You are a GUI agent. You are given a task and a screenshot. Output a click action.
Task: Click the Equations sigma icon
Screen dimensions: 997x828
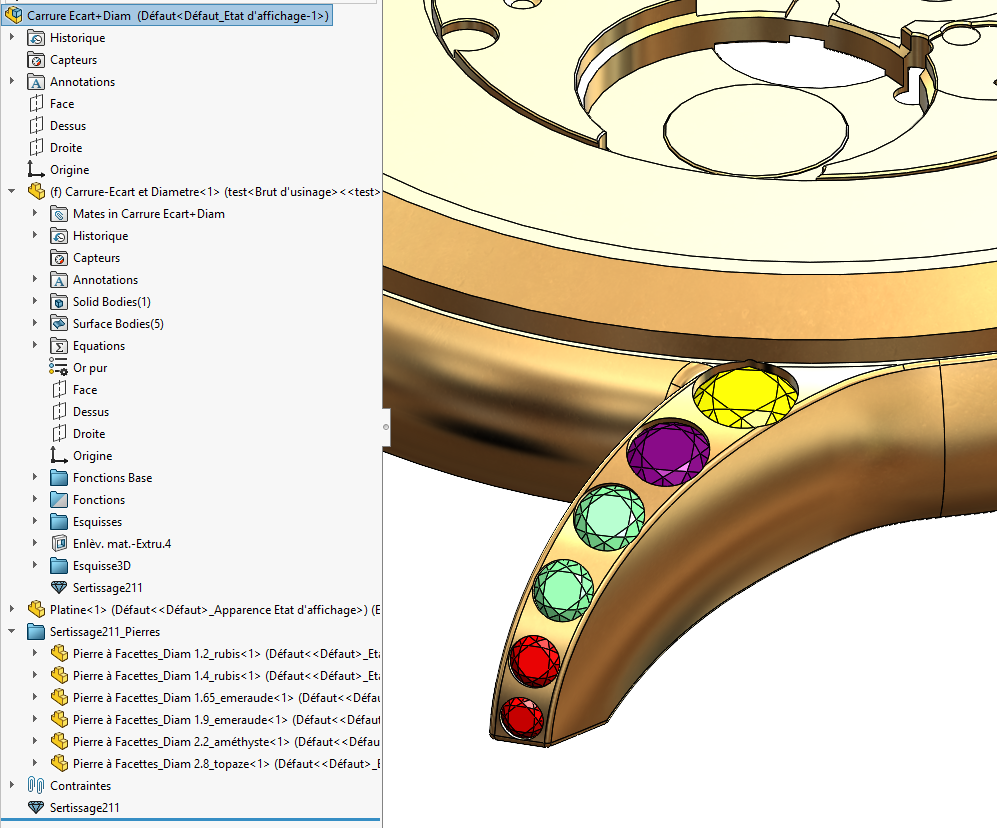click(58, 346)
